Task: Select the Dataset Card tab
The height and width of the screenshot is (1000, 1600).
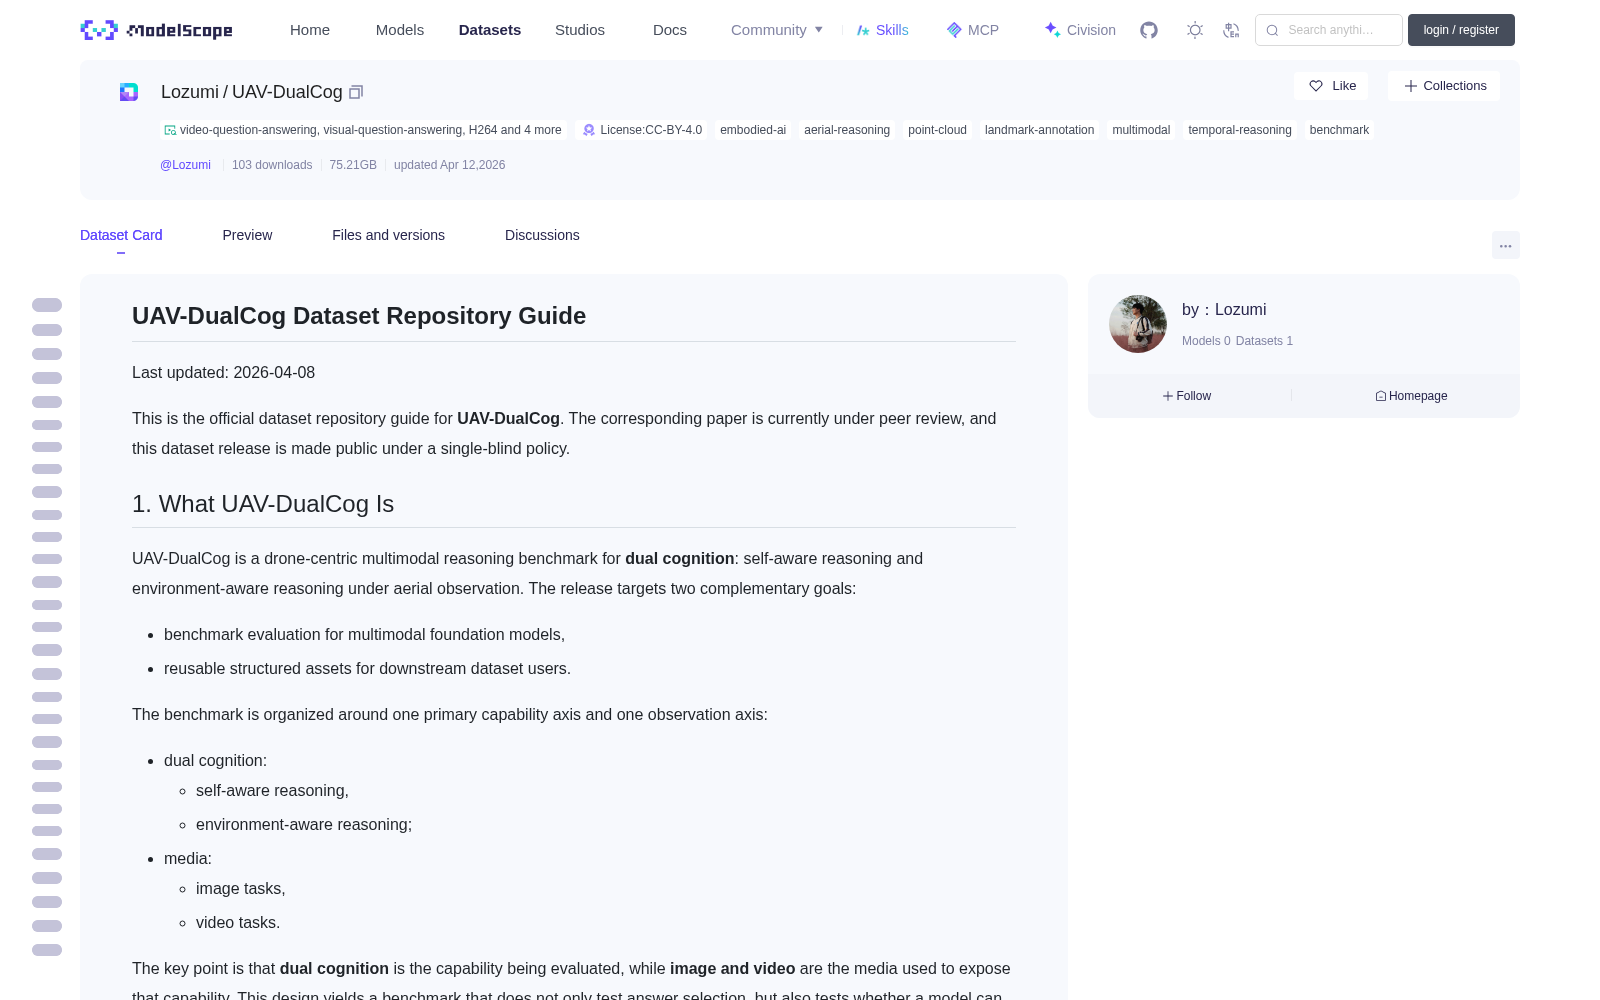Action: [x=121, y=235]
